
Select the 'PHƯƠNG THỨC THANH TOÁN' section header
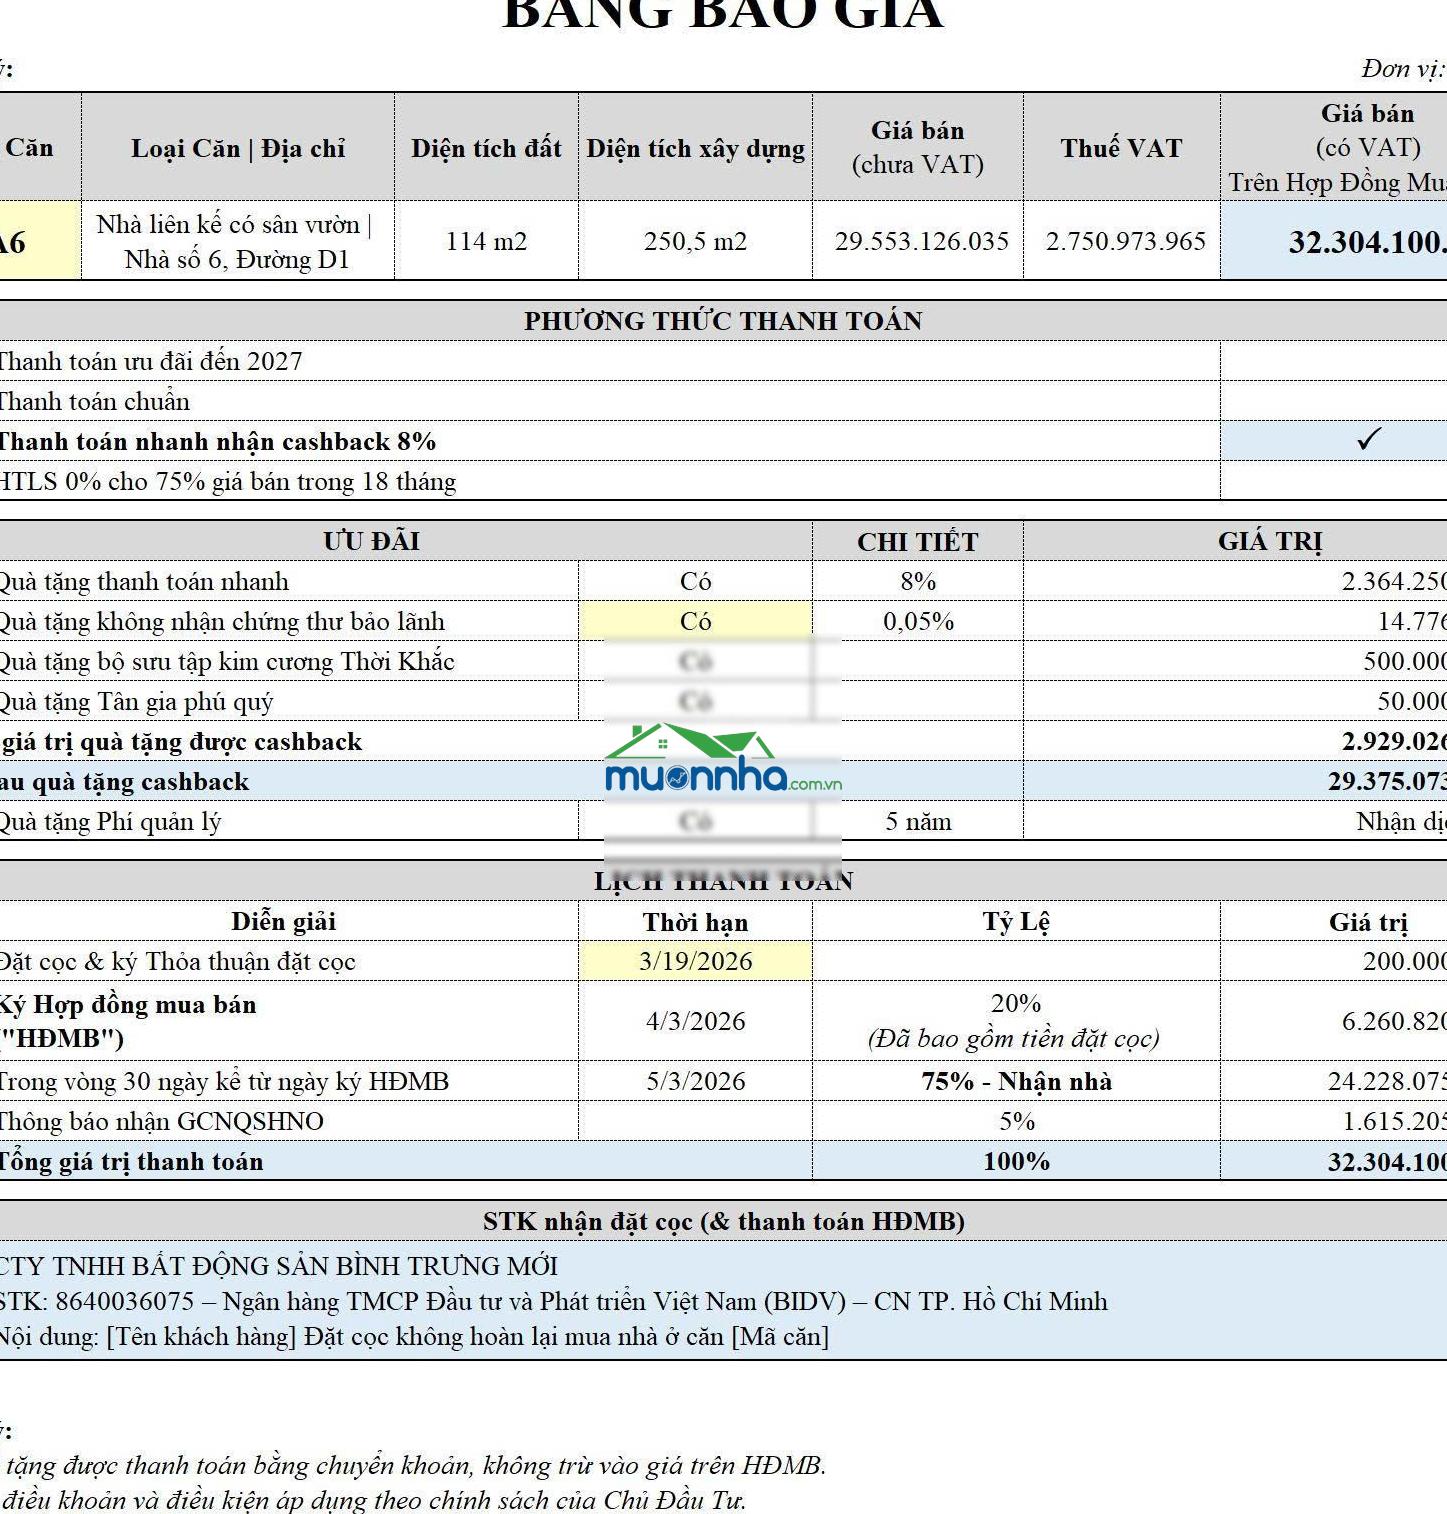click(723, 321)
